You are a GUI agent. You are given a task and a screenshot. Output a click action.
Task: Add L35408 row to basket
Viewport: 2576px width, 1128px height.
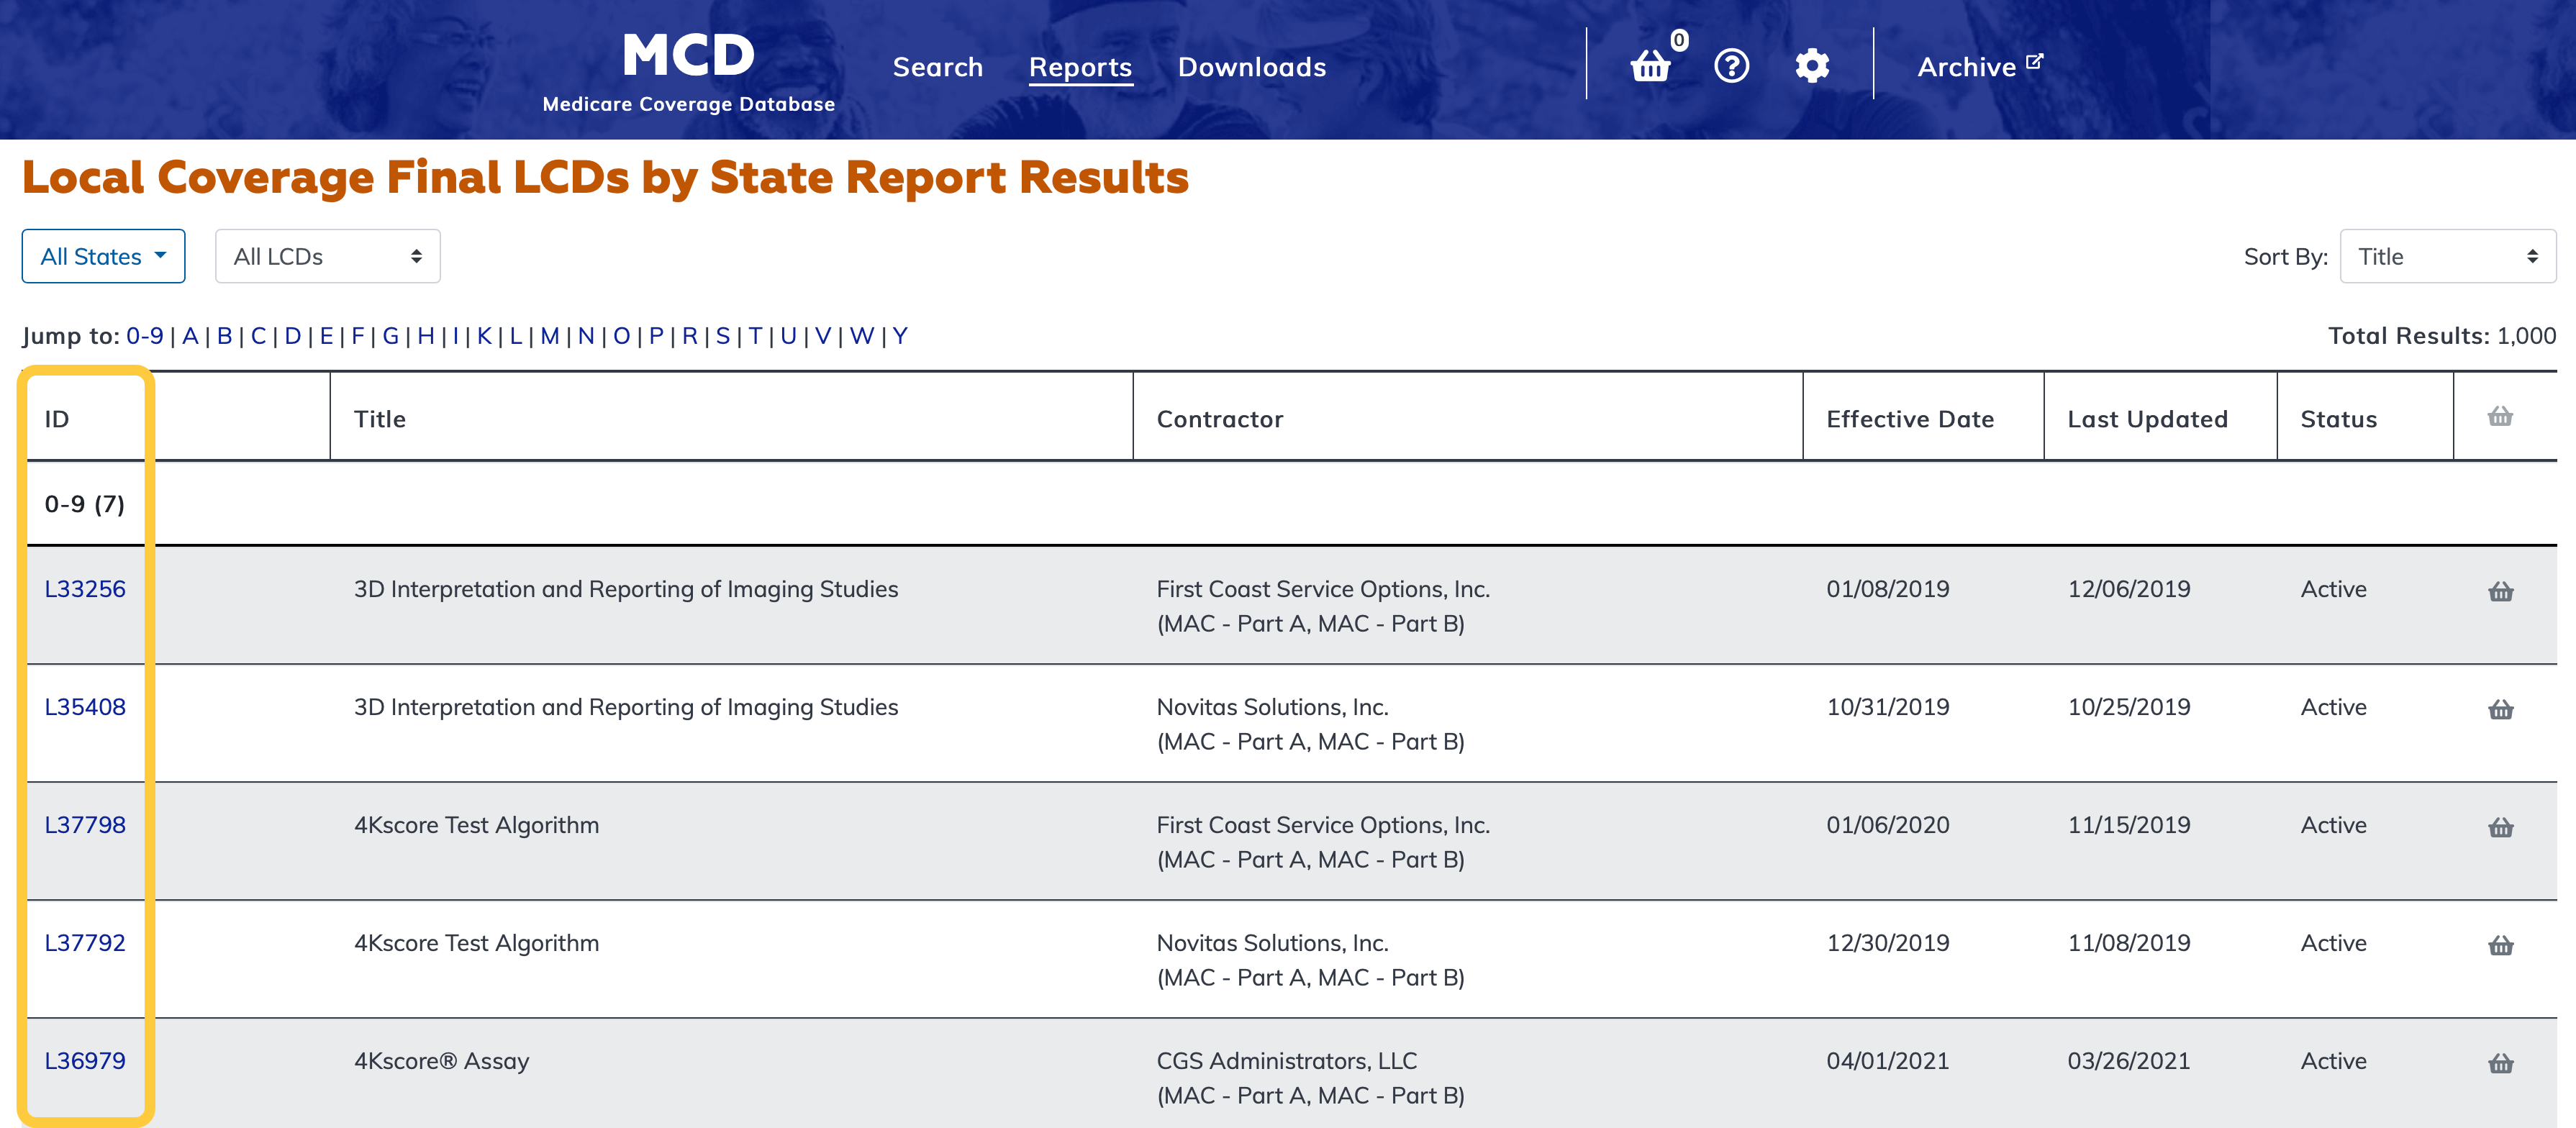2500,709
